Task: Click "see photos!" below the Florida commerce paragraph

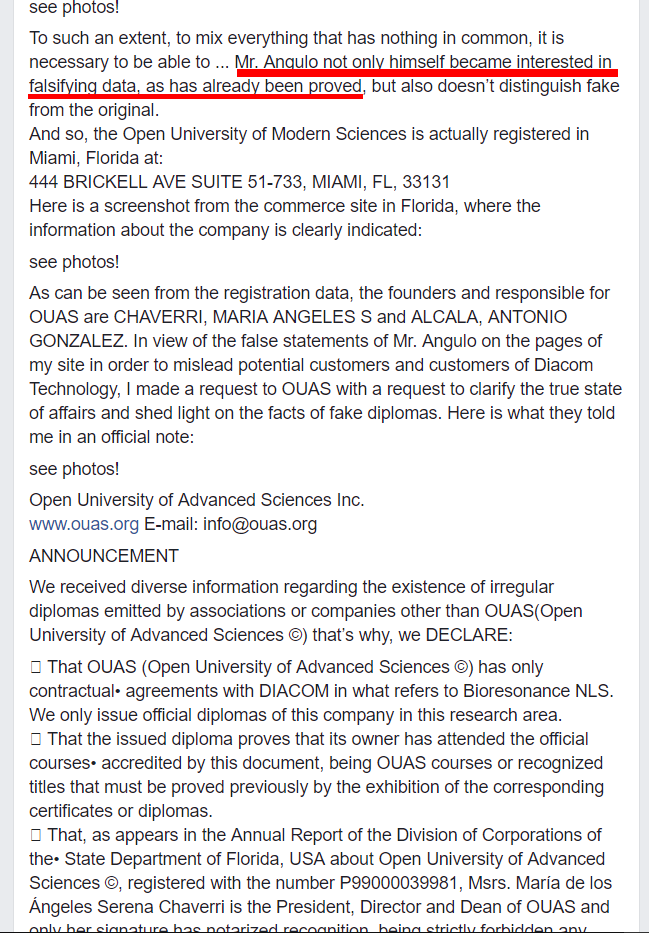Action: click(74, 262)
